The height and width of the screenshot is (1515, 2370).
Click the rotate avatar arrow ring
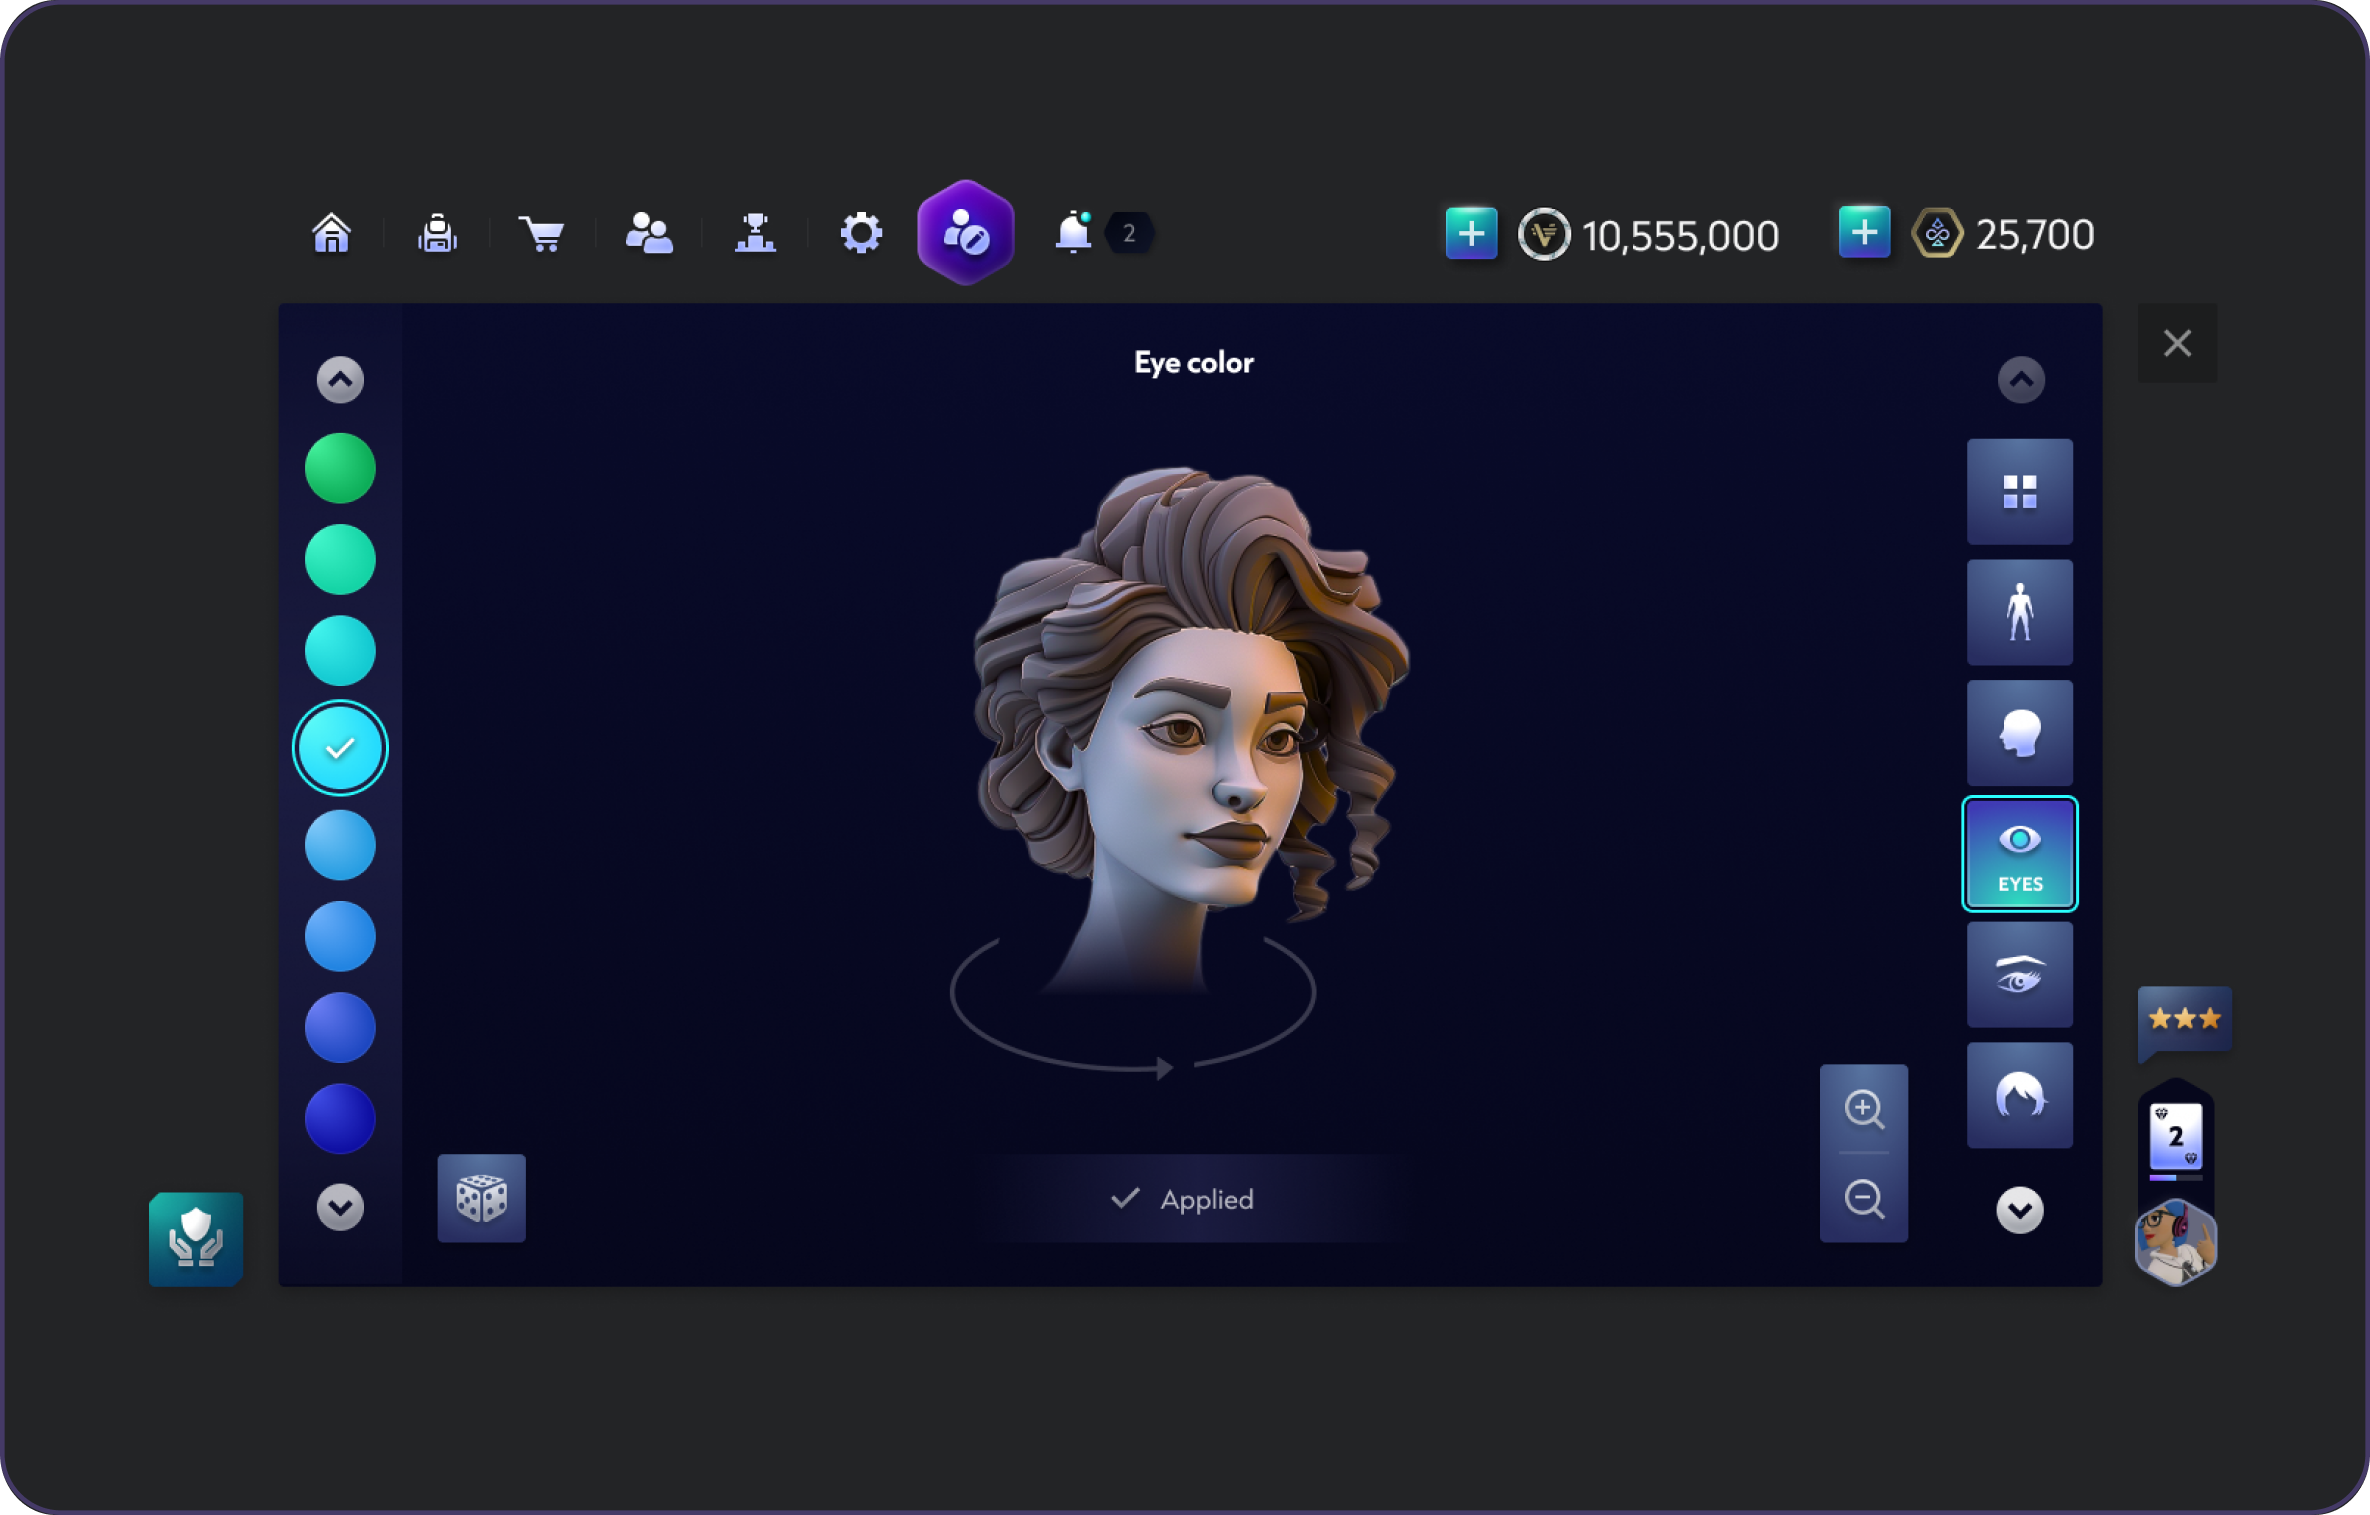[x=1133, y=1010]
